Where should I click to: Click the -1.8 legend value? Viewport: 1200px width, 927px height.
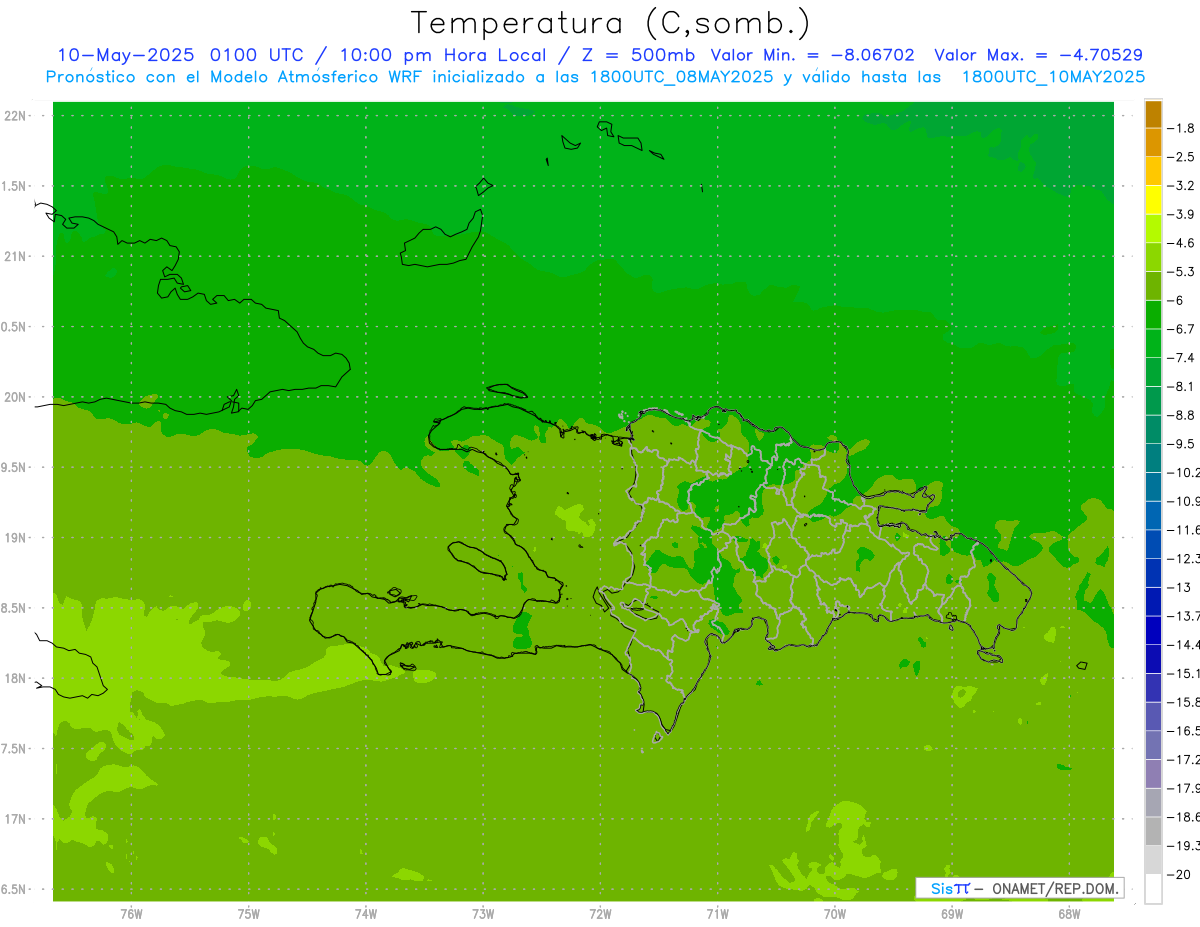coord(1183,128)
